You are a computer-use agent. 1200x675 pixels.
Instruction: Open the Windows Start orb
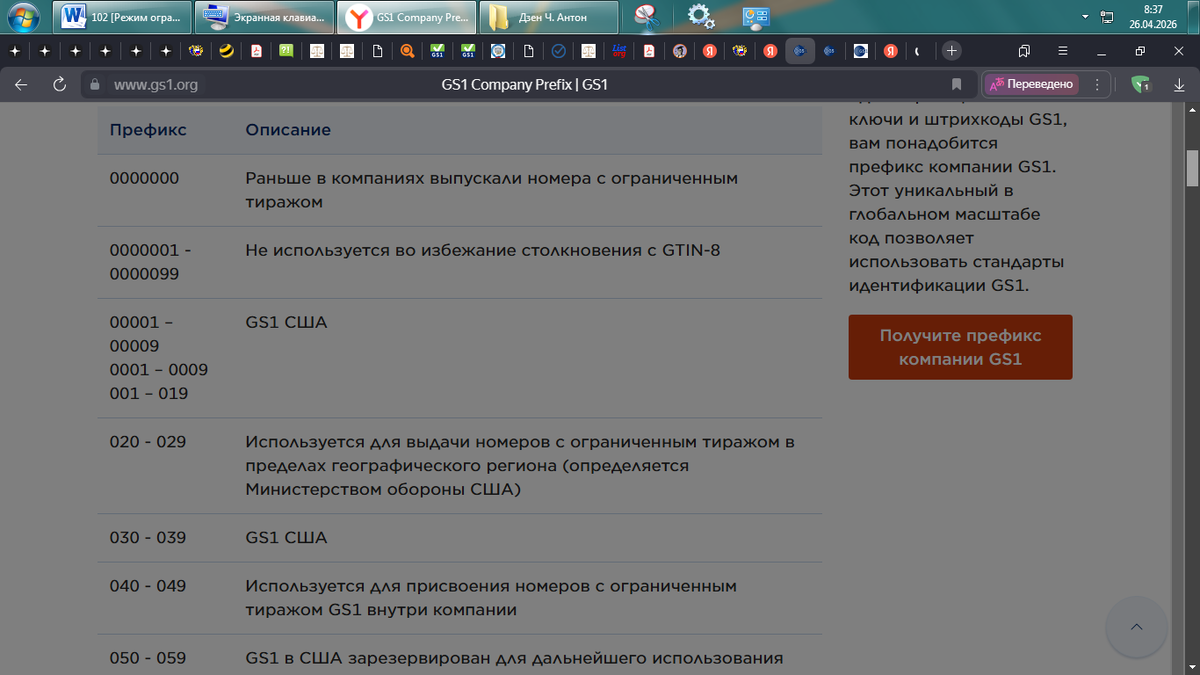pos(24,17)
